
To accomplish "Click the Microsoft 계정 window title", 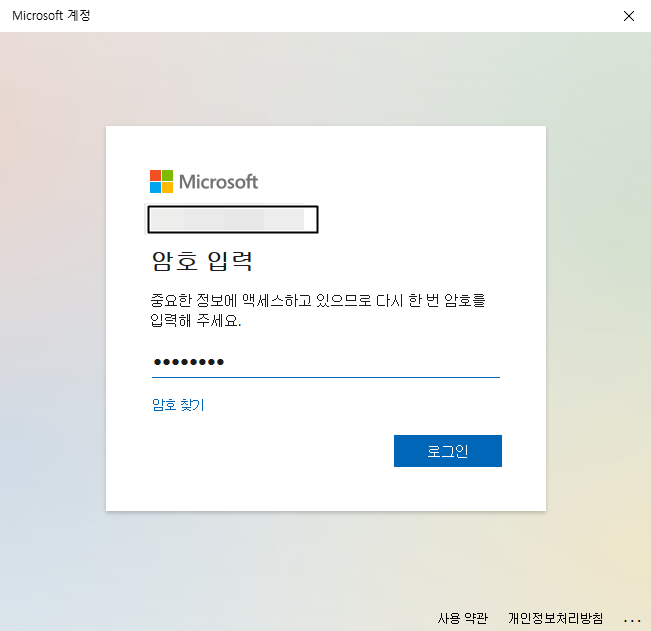I will tap(51, 16).
